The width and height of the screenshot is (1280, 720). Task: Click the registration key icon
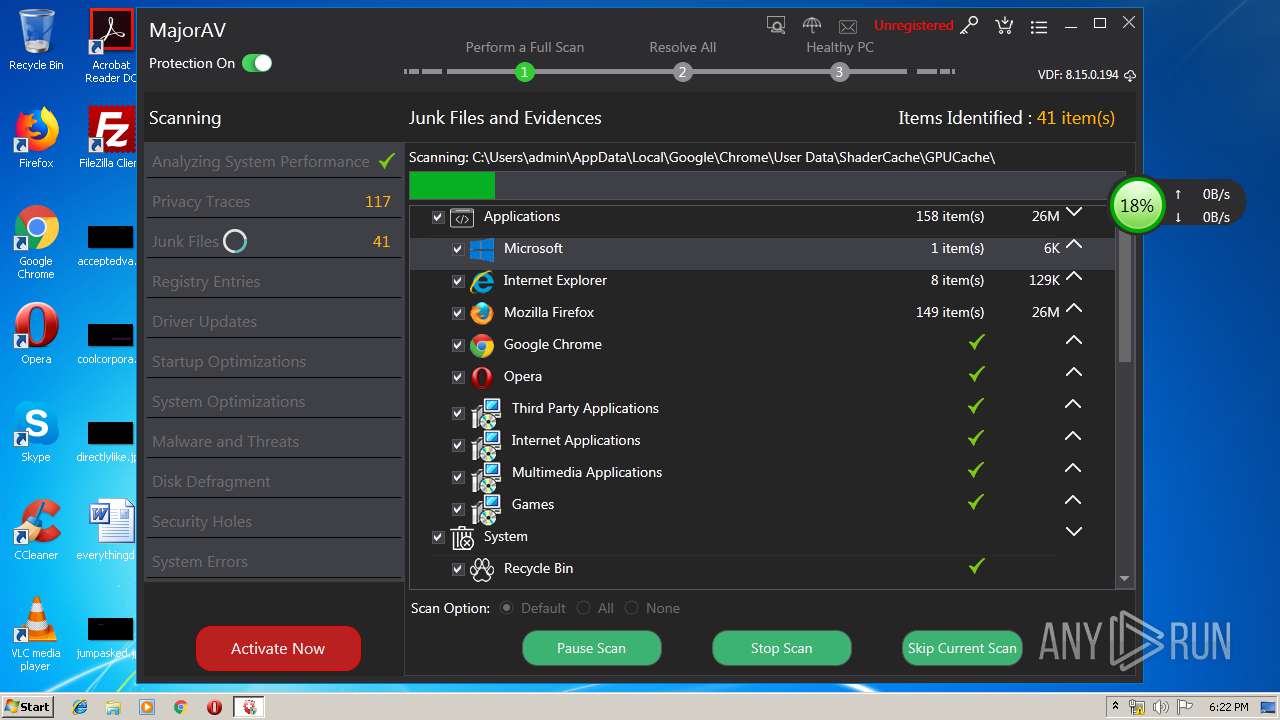969,26
